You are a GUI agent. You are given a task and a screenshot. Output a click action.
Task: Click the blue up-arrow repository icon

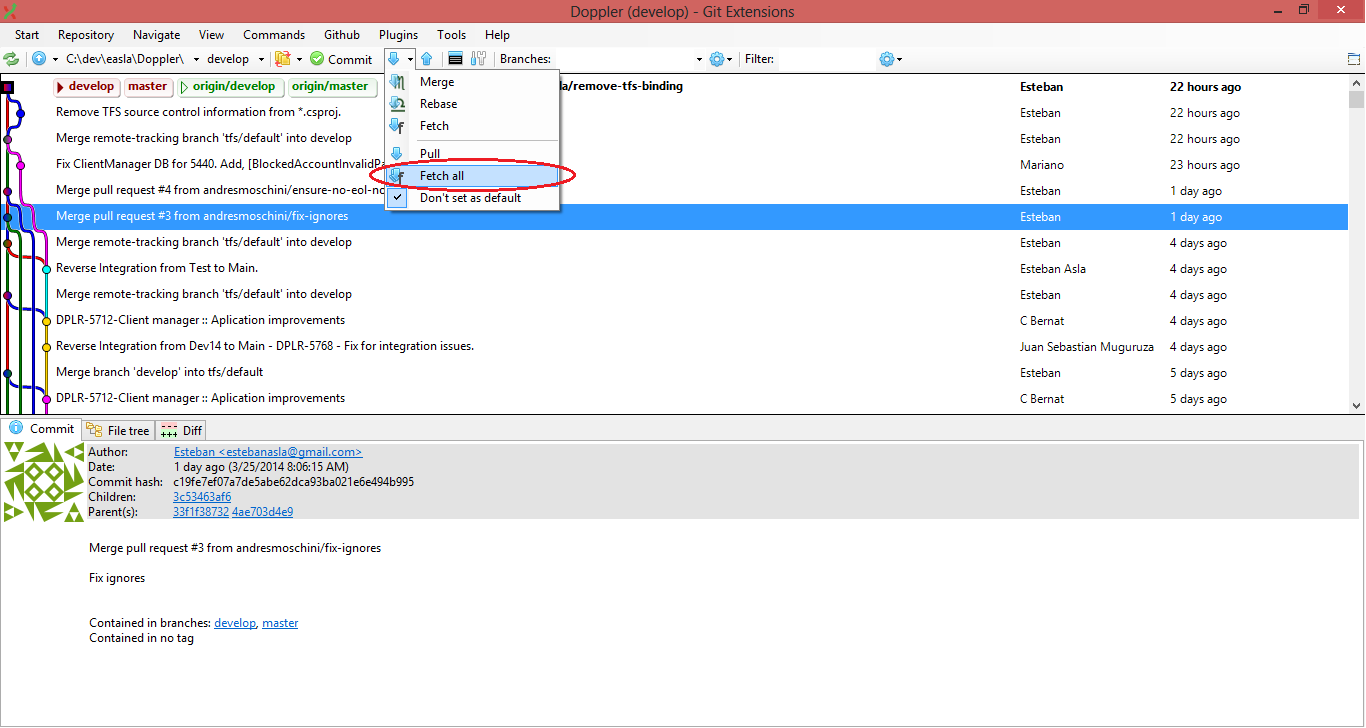[39, 59]
